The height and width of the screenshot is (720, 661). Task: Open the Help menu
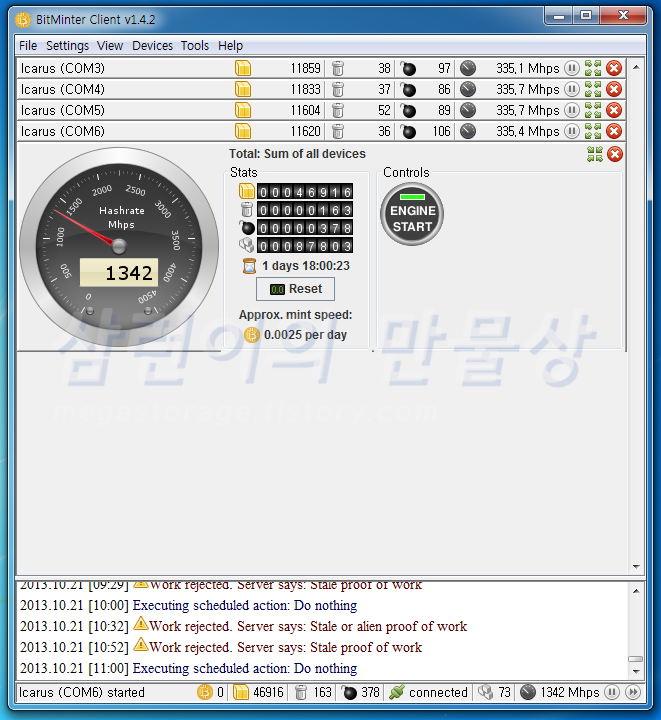pos(230,46)
